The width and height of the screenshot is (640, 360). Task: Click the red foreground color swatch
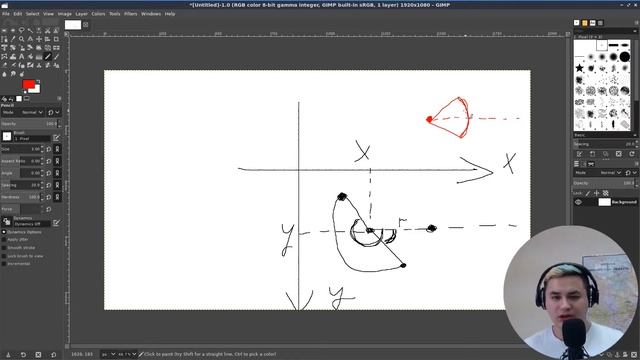[x=28, y=84]
